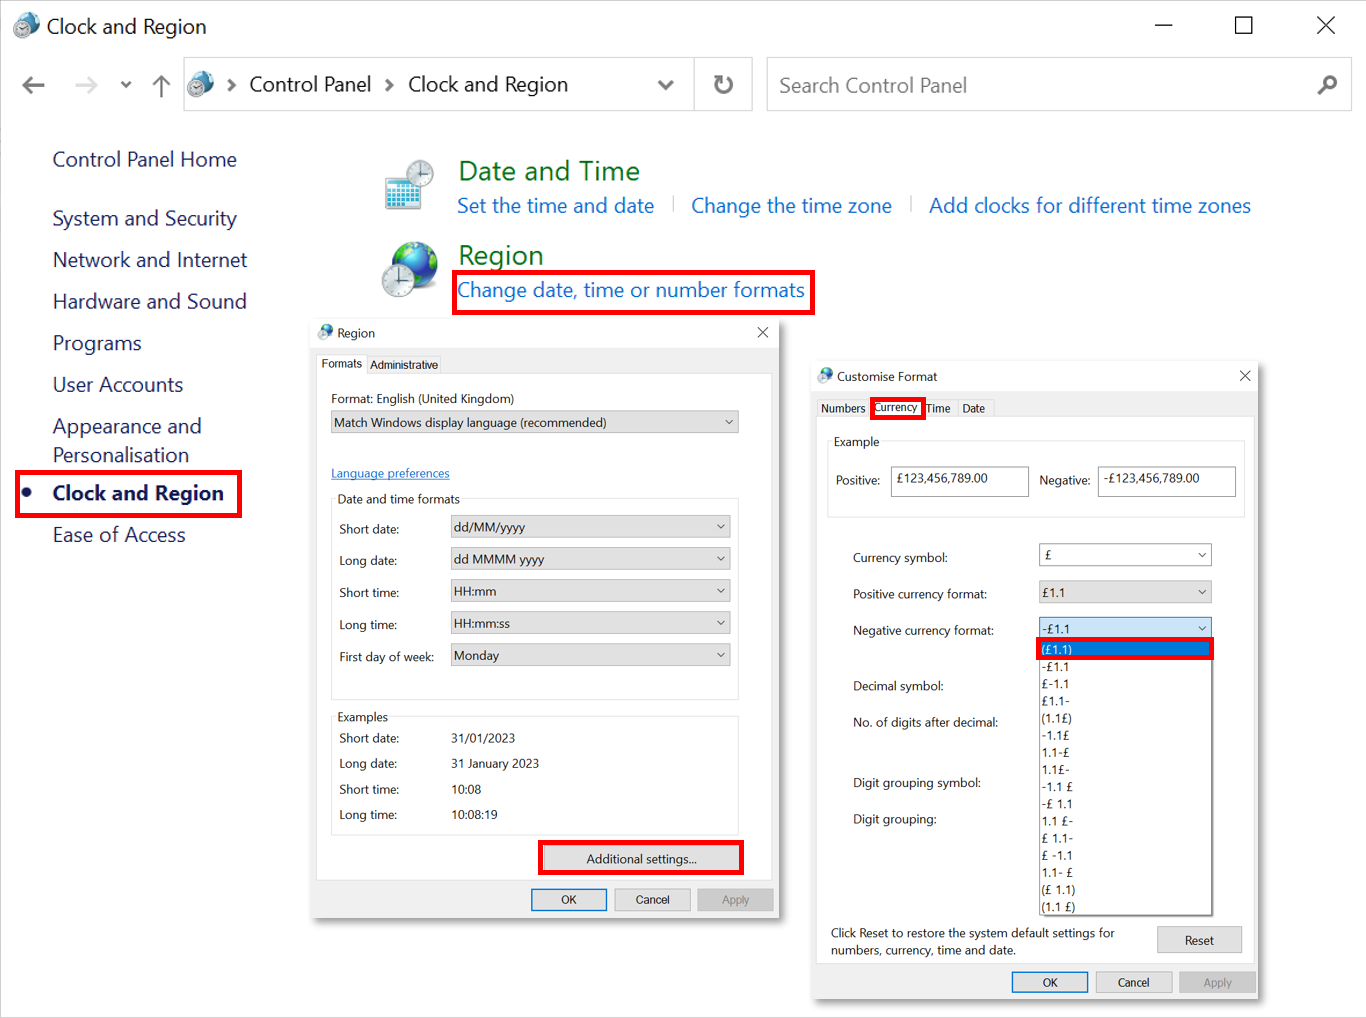Open Language preferences link
Image resolution: width=1366 pixels, height=1018 pixels.
[390, 473]
